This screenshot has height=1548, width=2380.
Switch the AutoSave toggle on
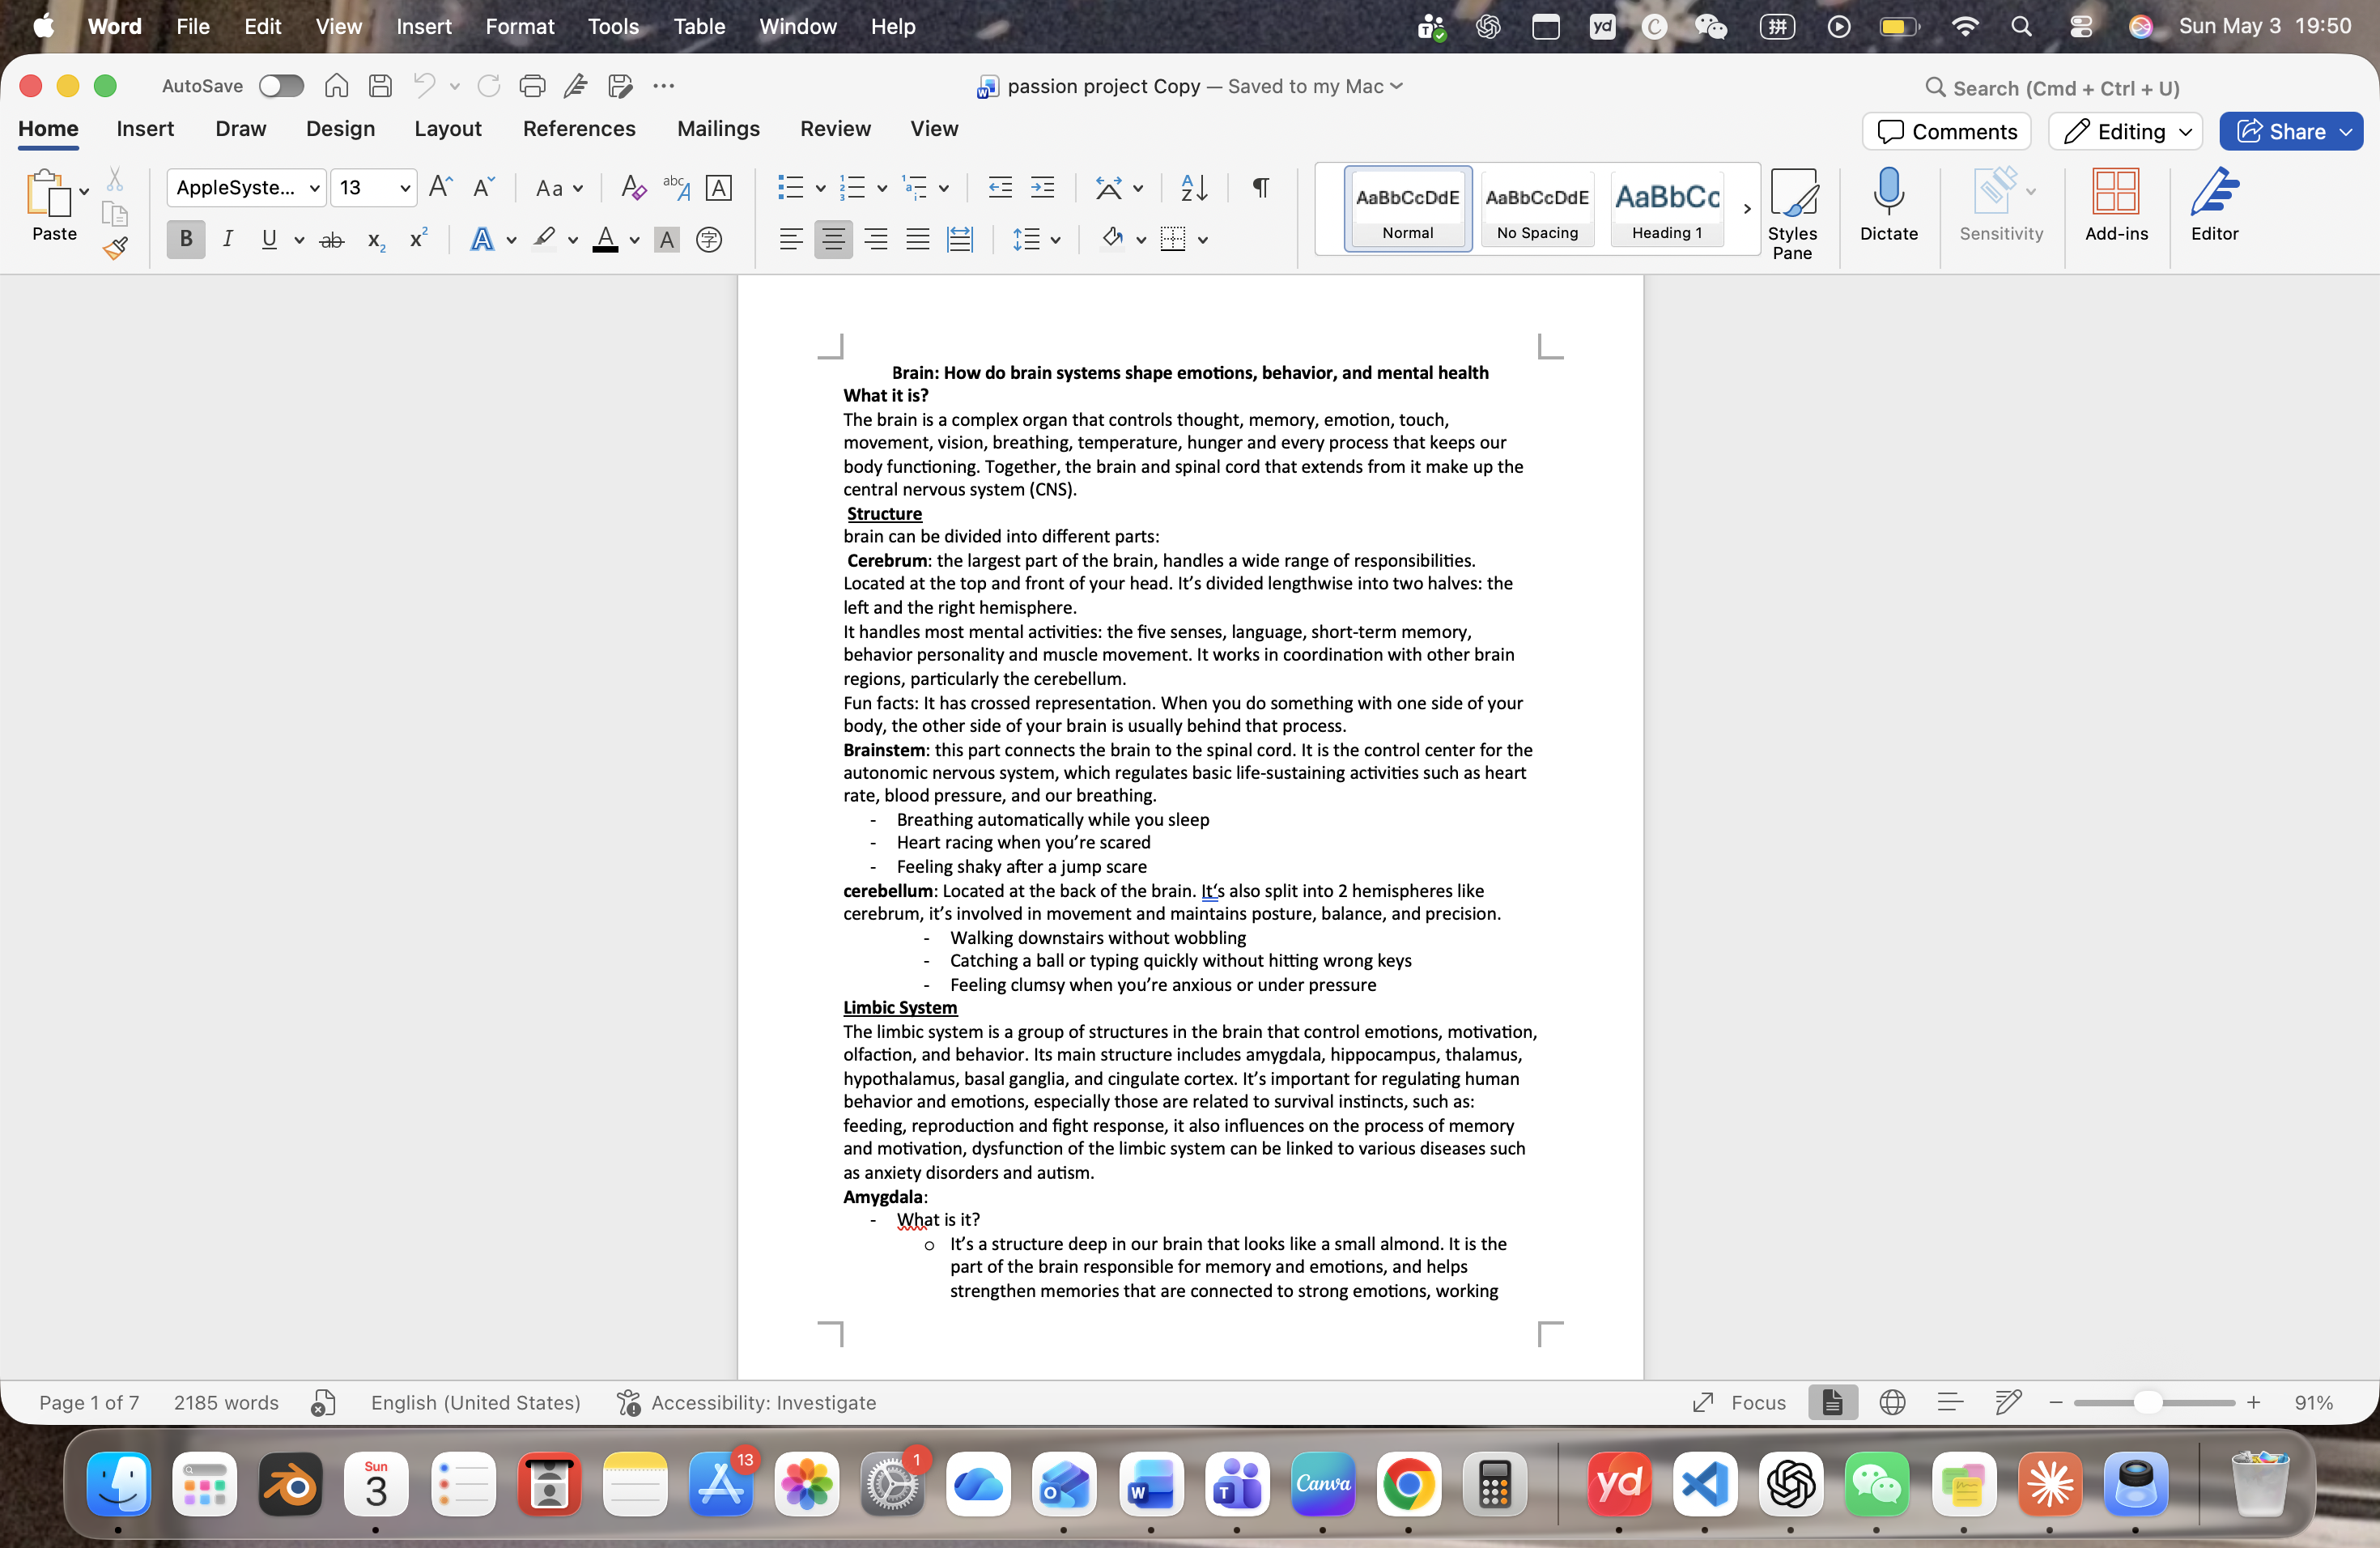pyautogui.click(x=281, y=86)
